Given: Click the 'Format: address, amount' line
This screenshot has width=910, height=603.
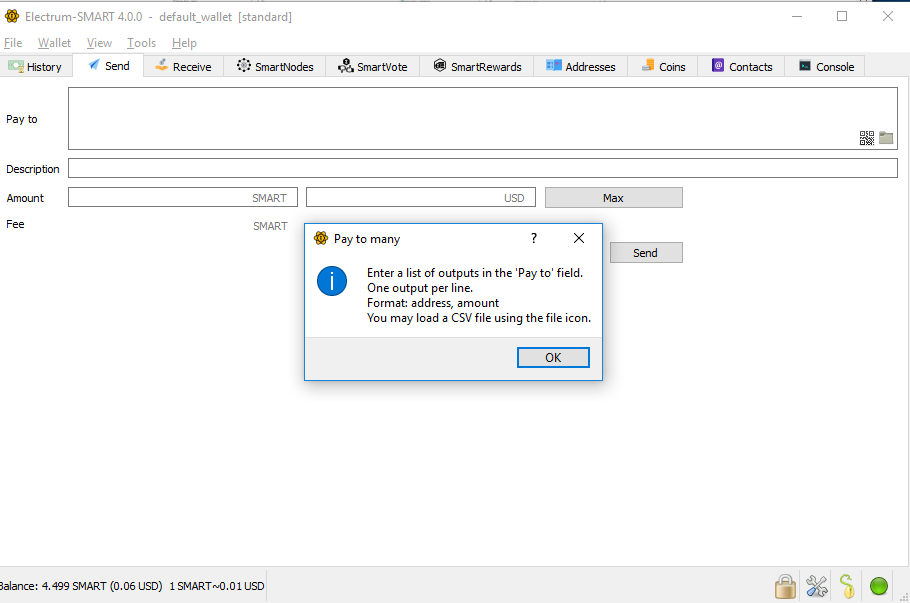Looking at the screenshot, I should pos(433,303).
